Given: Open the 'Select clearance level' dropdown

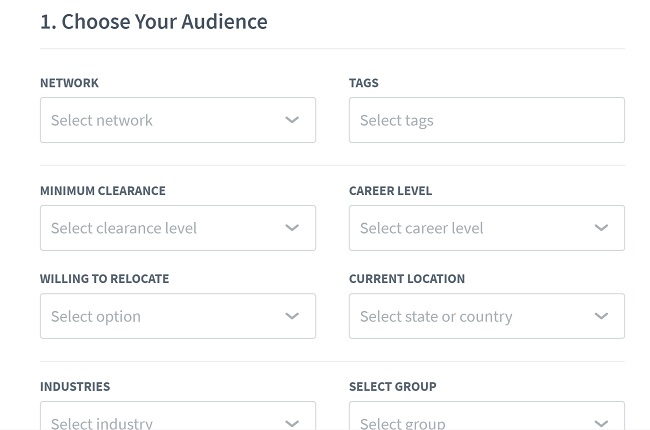Looking at the screenshot, I should pyautogui.click(x=178, y=228).
